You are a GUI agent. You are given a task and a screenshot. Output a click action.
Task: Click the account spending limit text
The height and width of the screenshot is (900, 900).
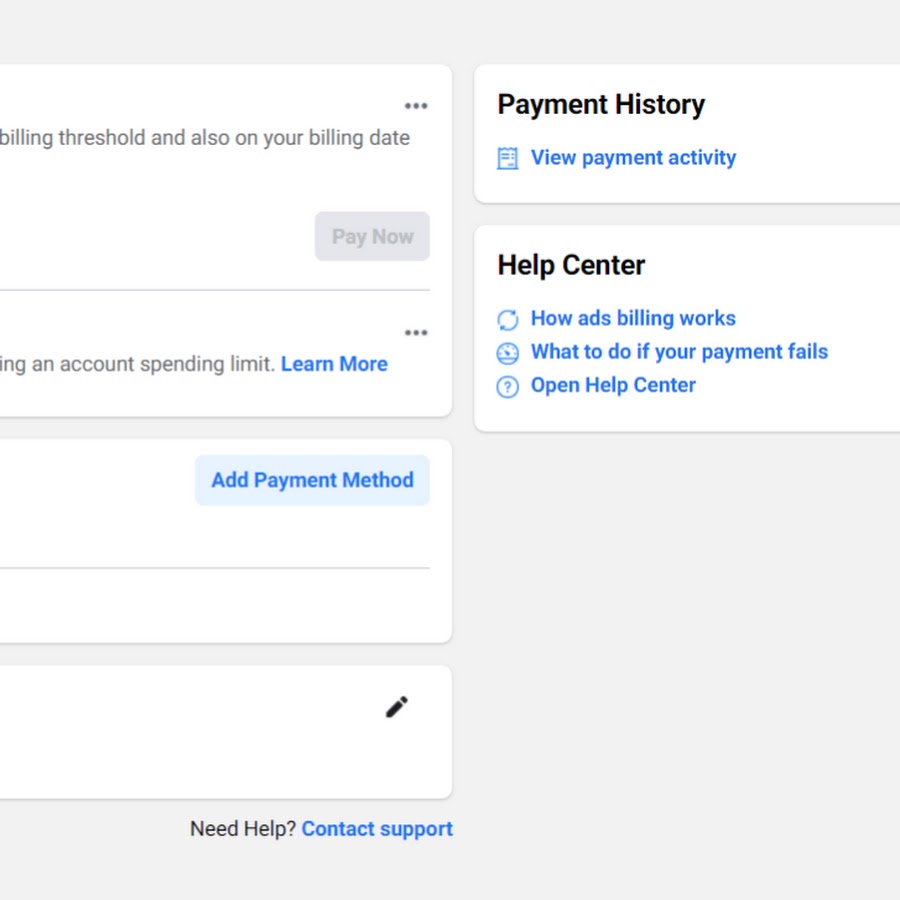(137, 364)
